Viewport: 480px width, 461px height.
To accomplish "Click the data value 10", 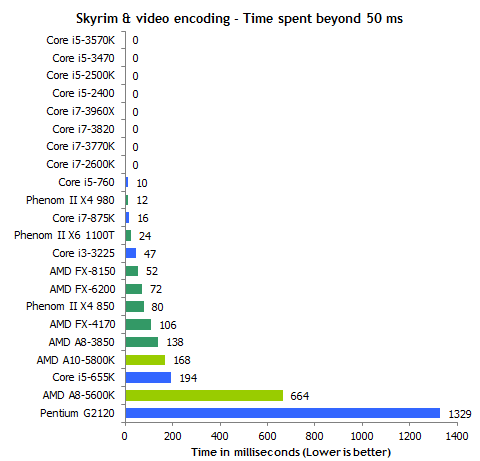I will click(x=142, y=183).
